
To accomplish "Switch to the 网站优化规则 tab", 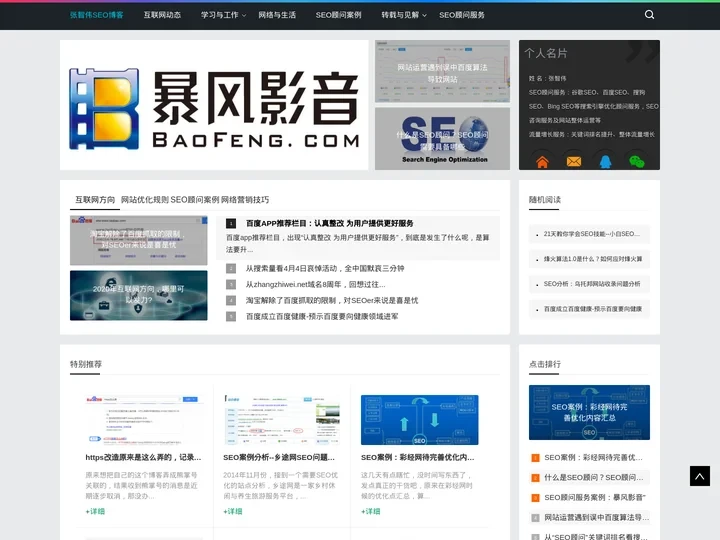I will (x=145, y=200).
